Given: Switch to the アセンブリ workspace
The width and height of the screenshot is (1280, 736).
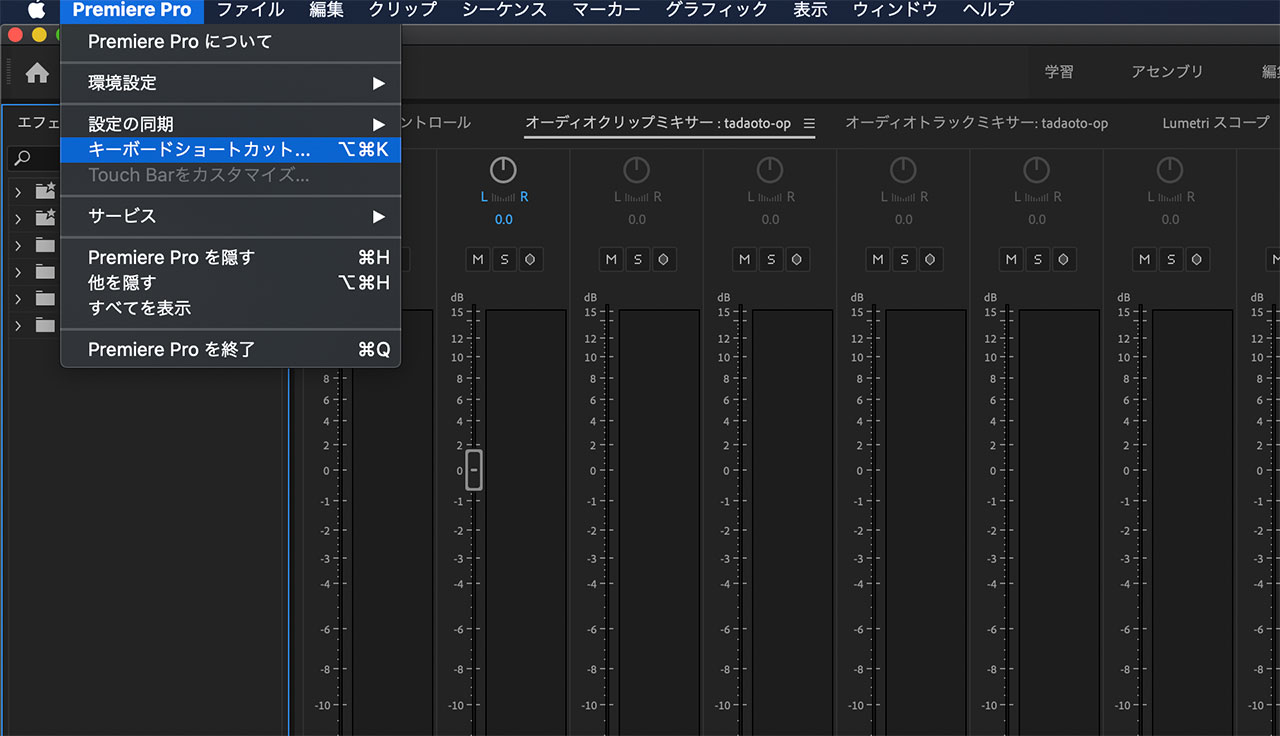Looking at the screenshot, I should 1167,72.
